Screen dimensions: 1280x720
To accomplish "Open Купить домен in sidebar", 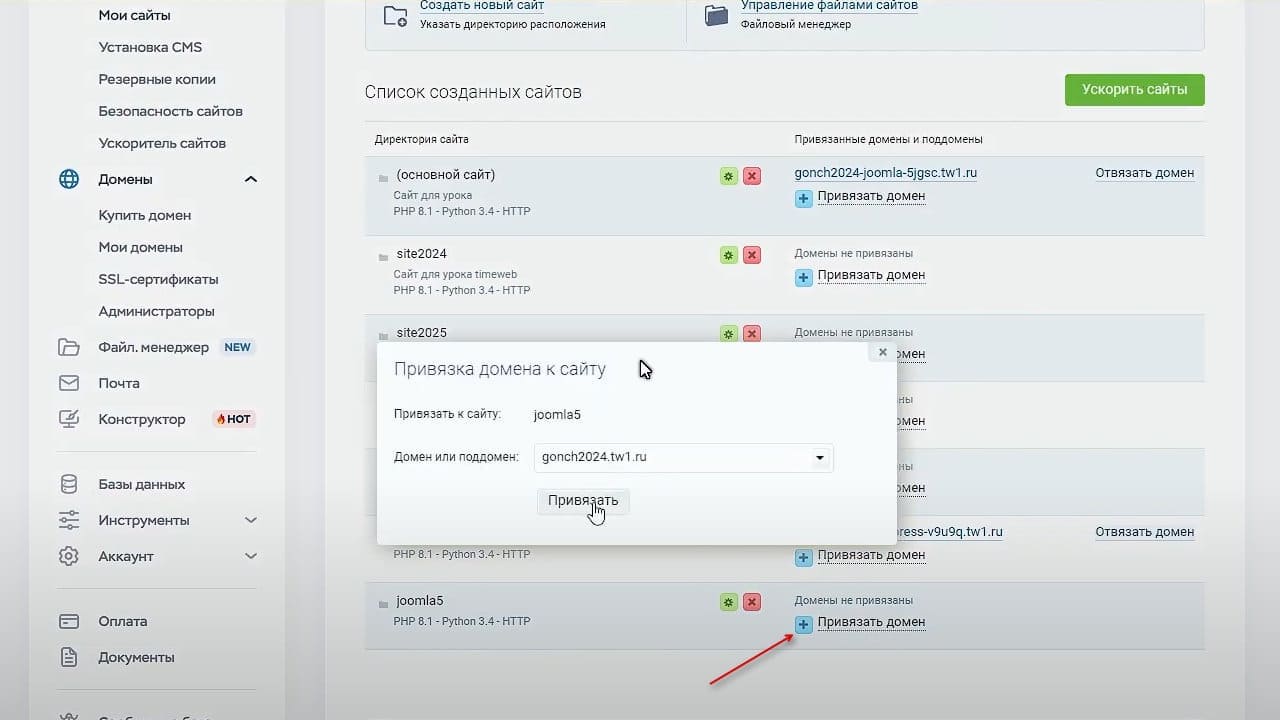I will tap(145, 215).
